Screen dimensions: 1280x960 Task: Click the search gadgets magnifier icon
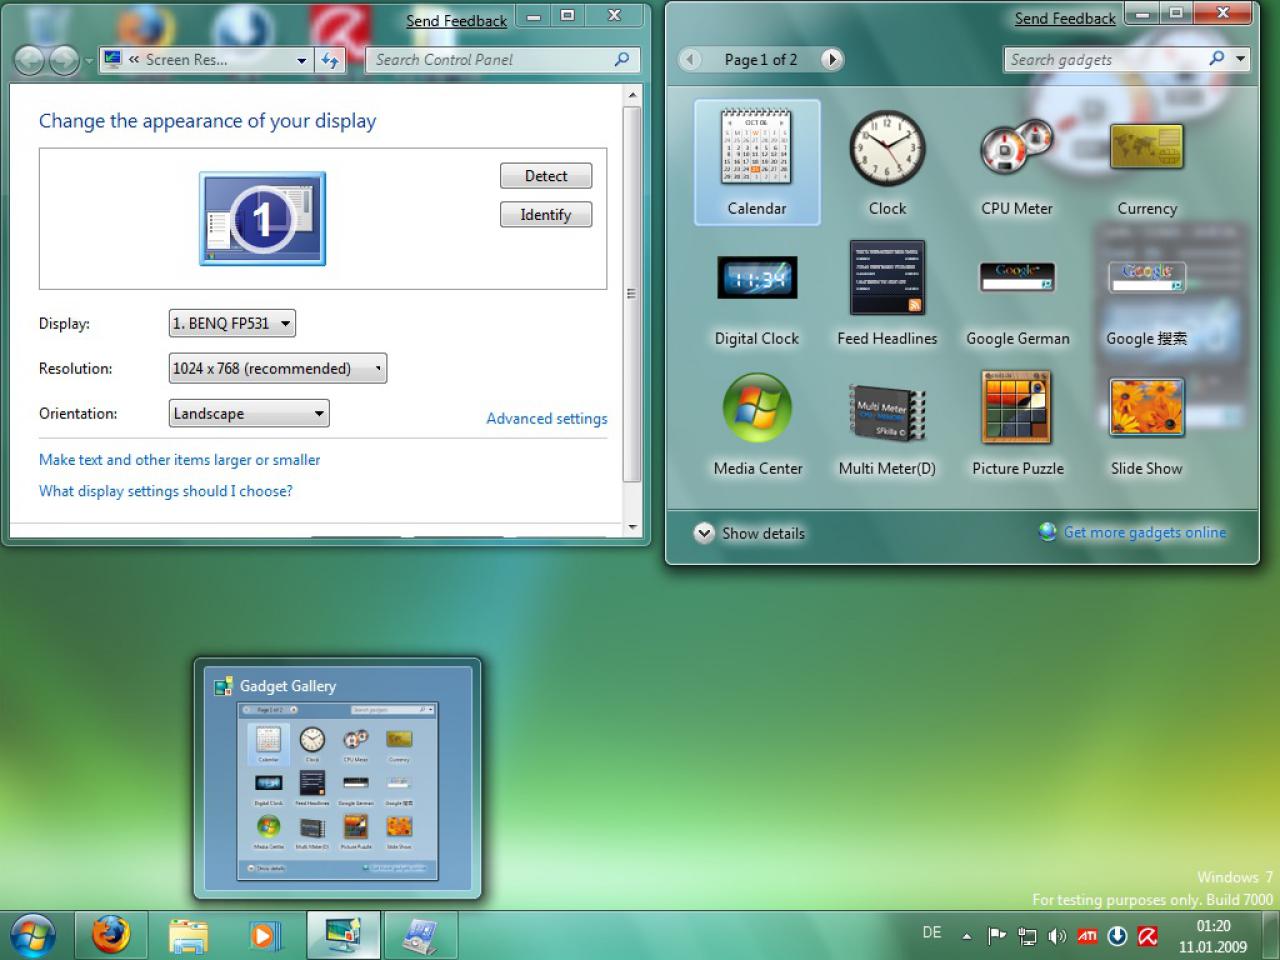tap(1217, 58)
